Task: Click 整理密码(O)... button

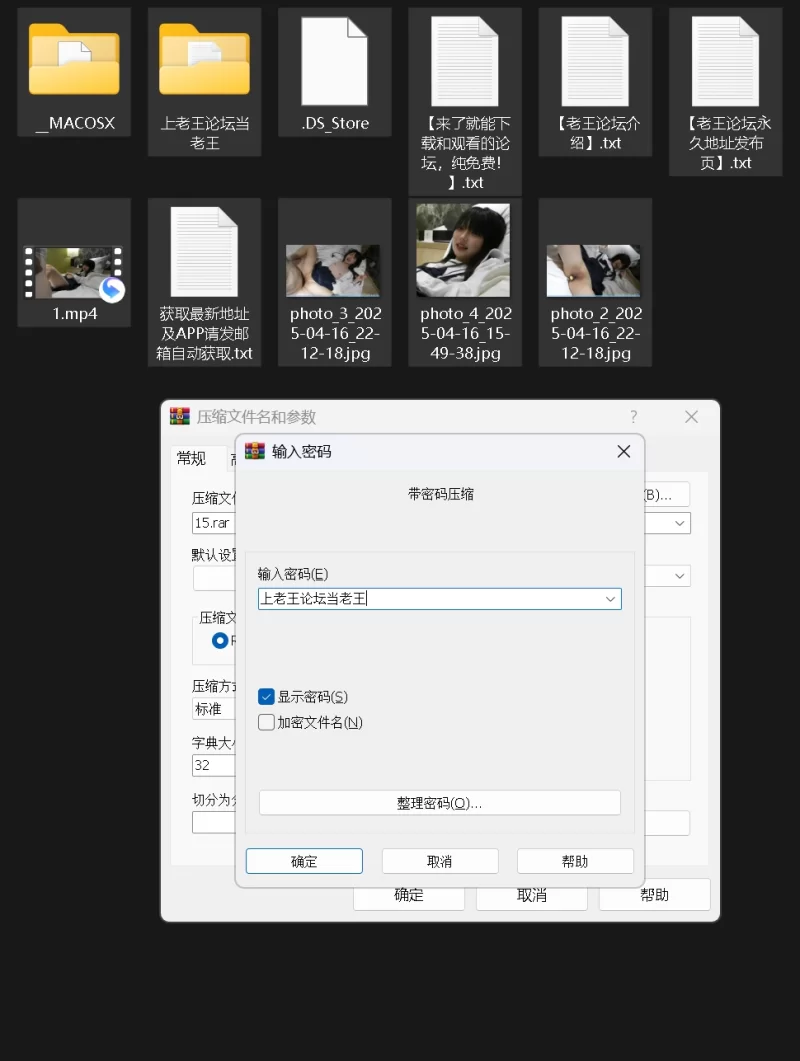Action: tap(440, 803)
